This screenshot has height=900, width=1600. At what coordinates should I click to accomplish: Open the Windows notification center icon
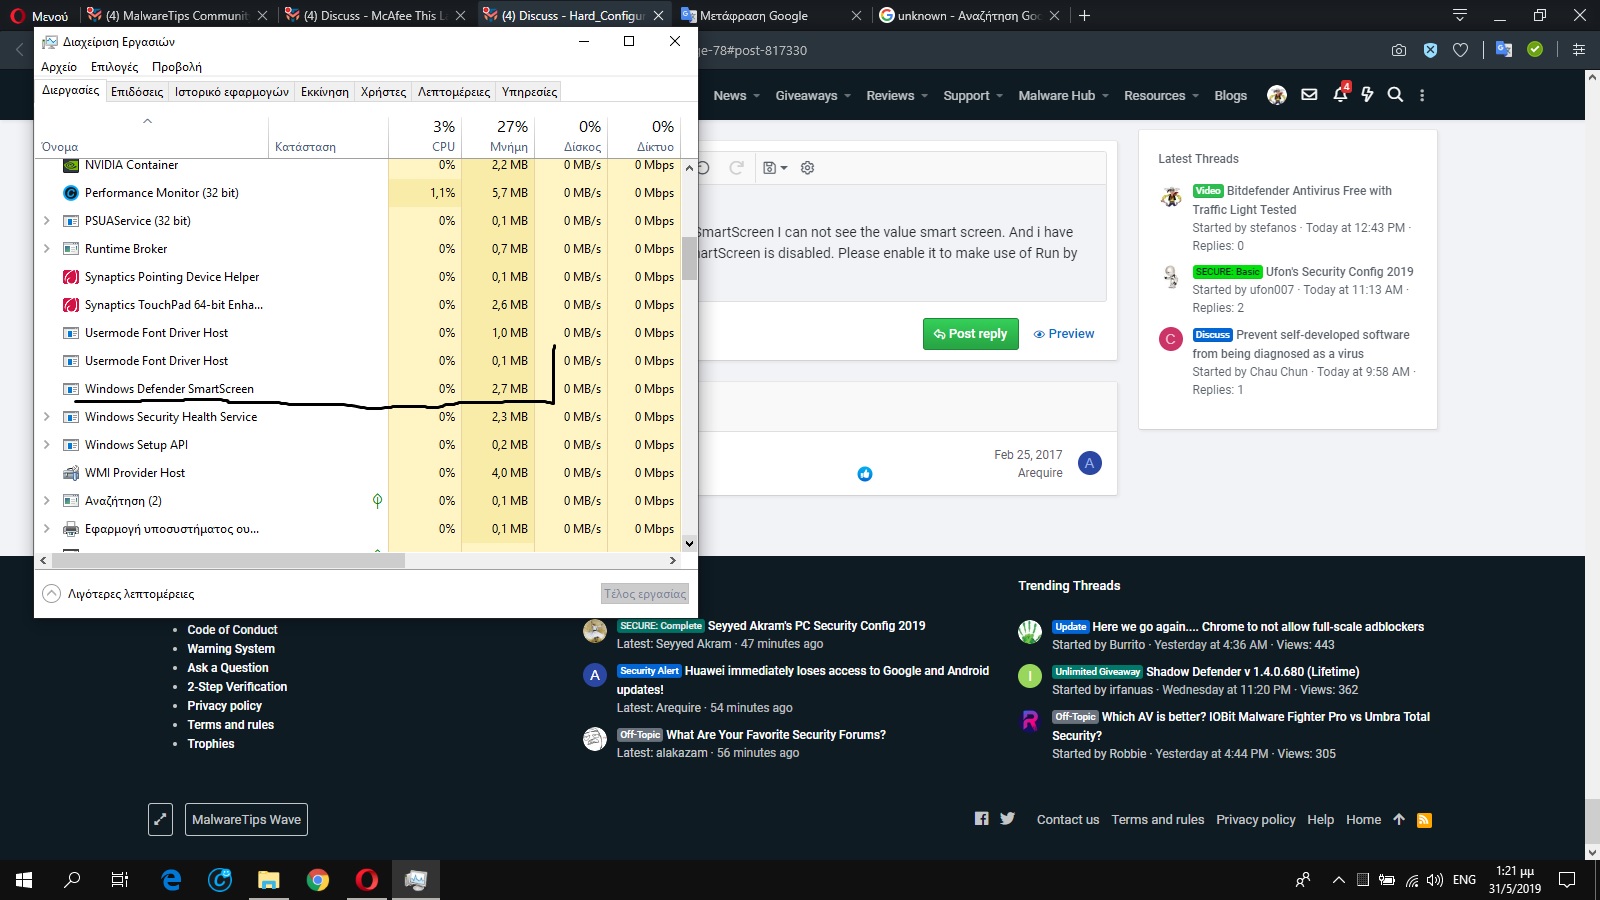1567,880
